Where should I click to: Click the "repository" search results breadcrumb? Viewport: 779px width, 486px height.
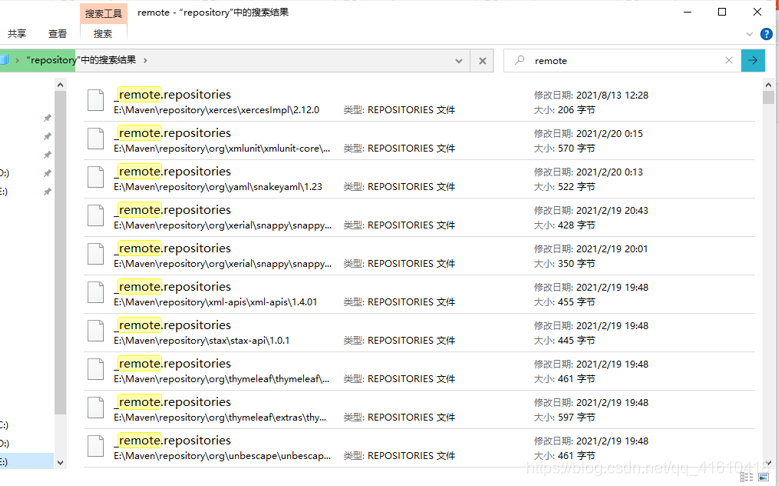[80, 60]
